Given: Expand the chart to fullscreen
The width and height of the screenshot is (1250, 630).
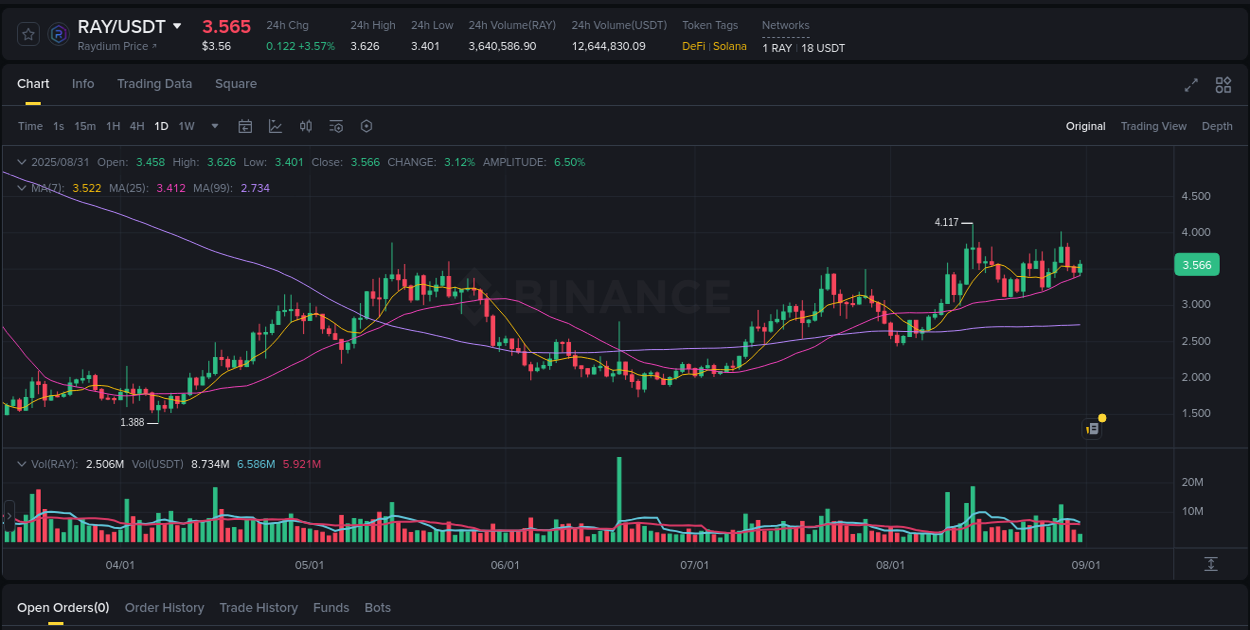Looking at the screenshot, I should click(x=1190, y=86).
